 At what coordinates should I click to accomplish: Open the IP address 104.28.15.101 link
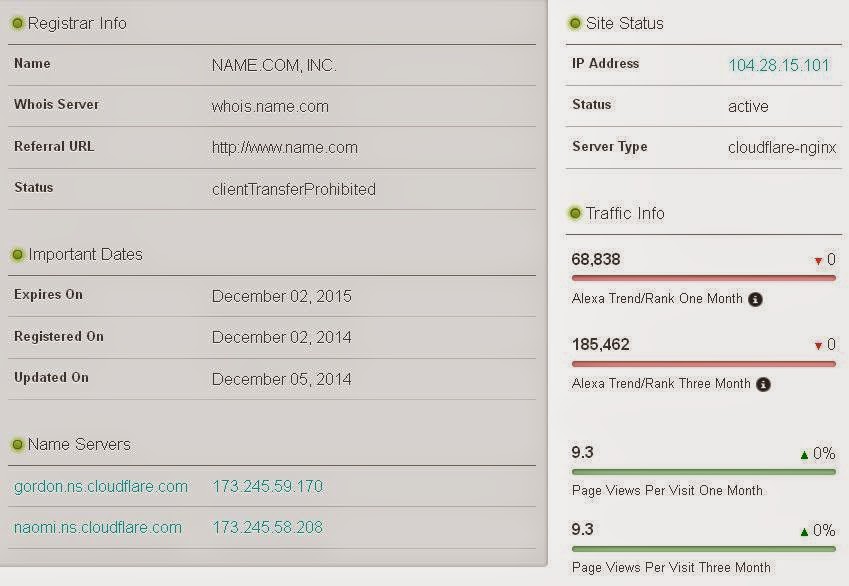tap(779, 66)
